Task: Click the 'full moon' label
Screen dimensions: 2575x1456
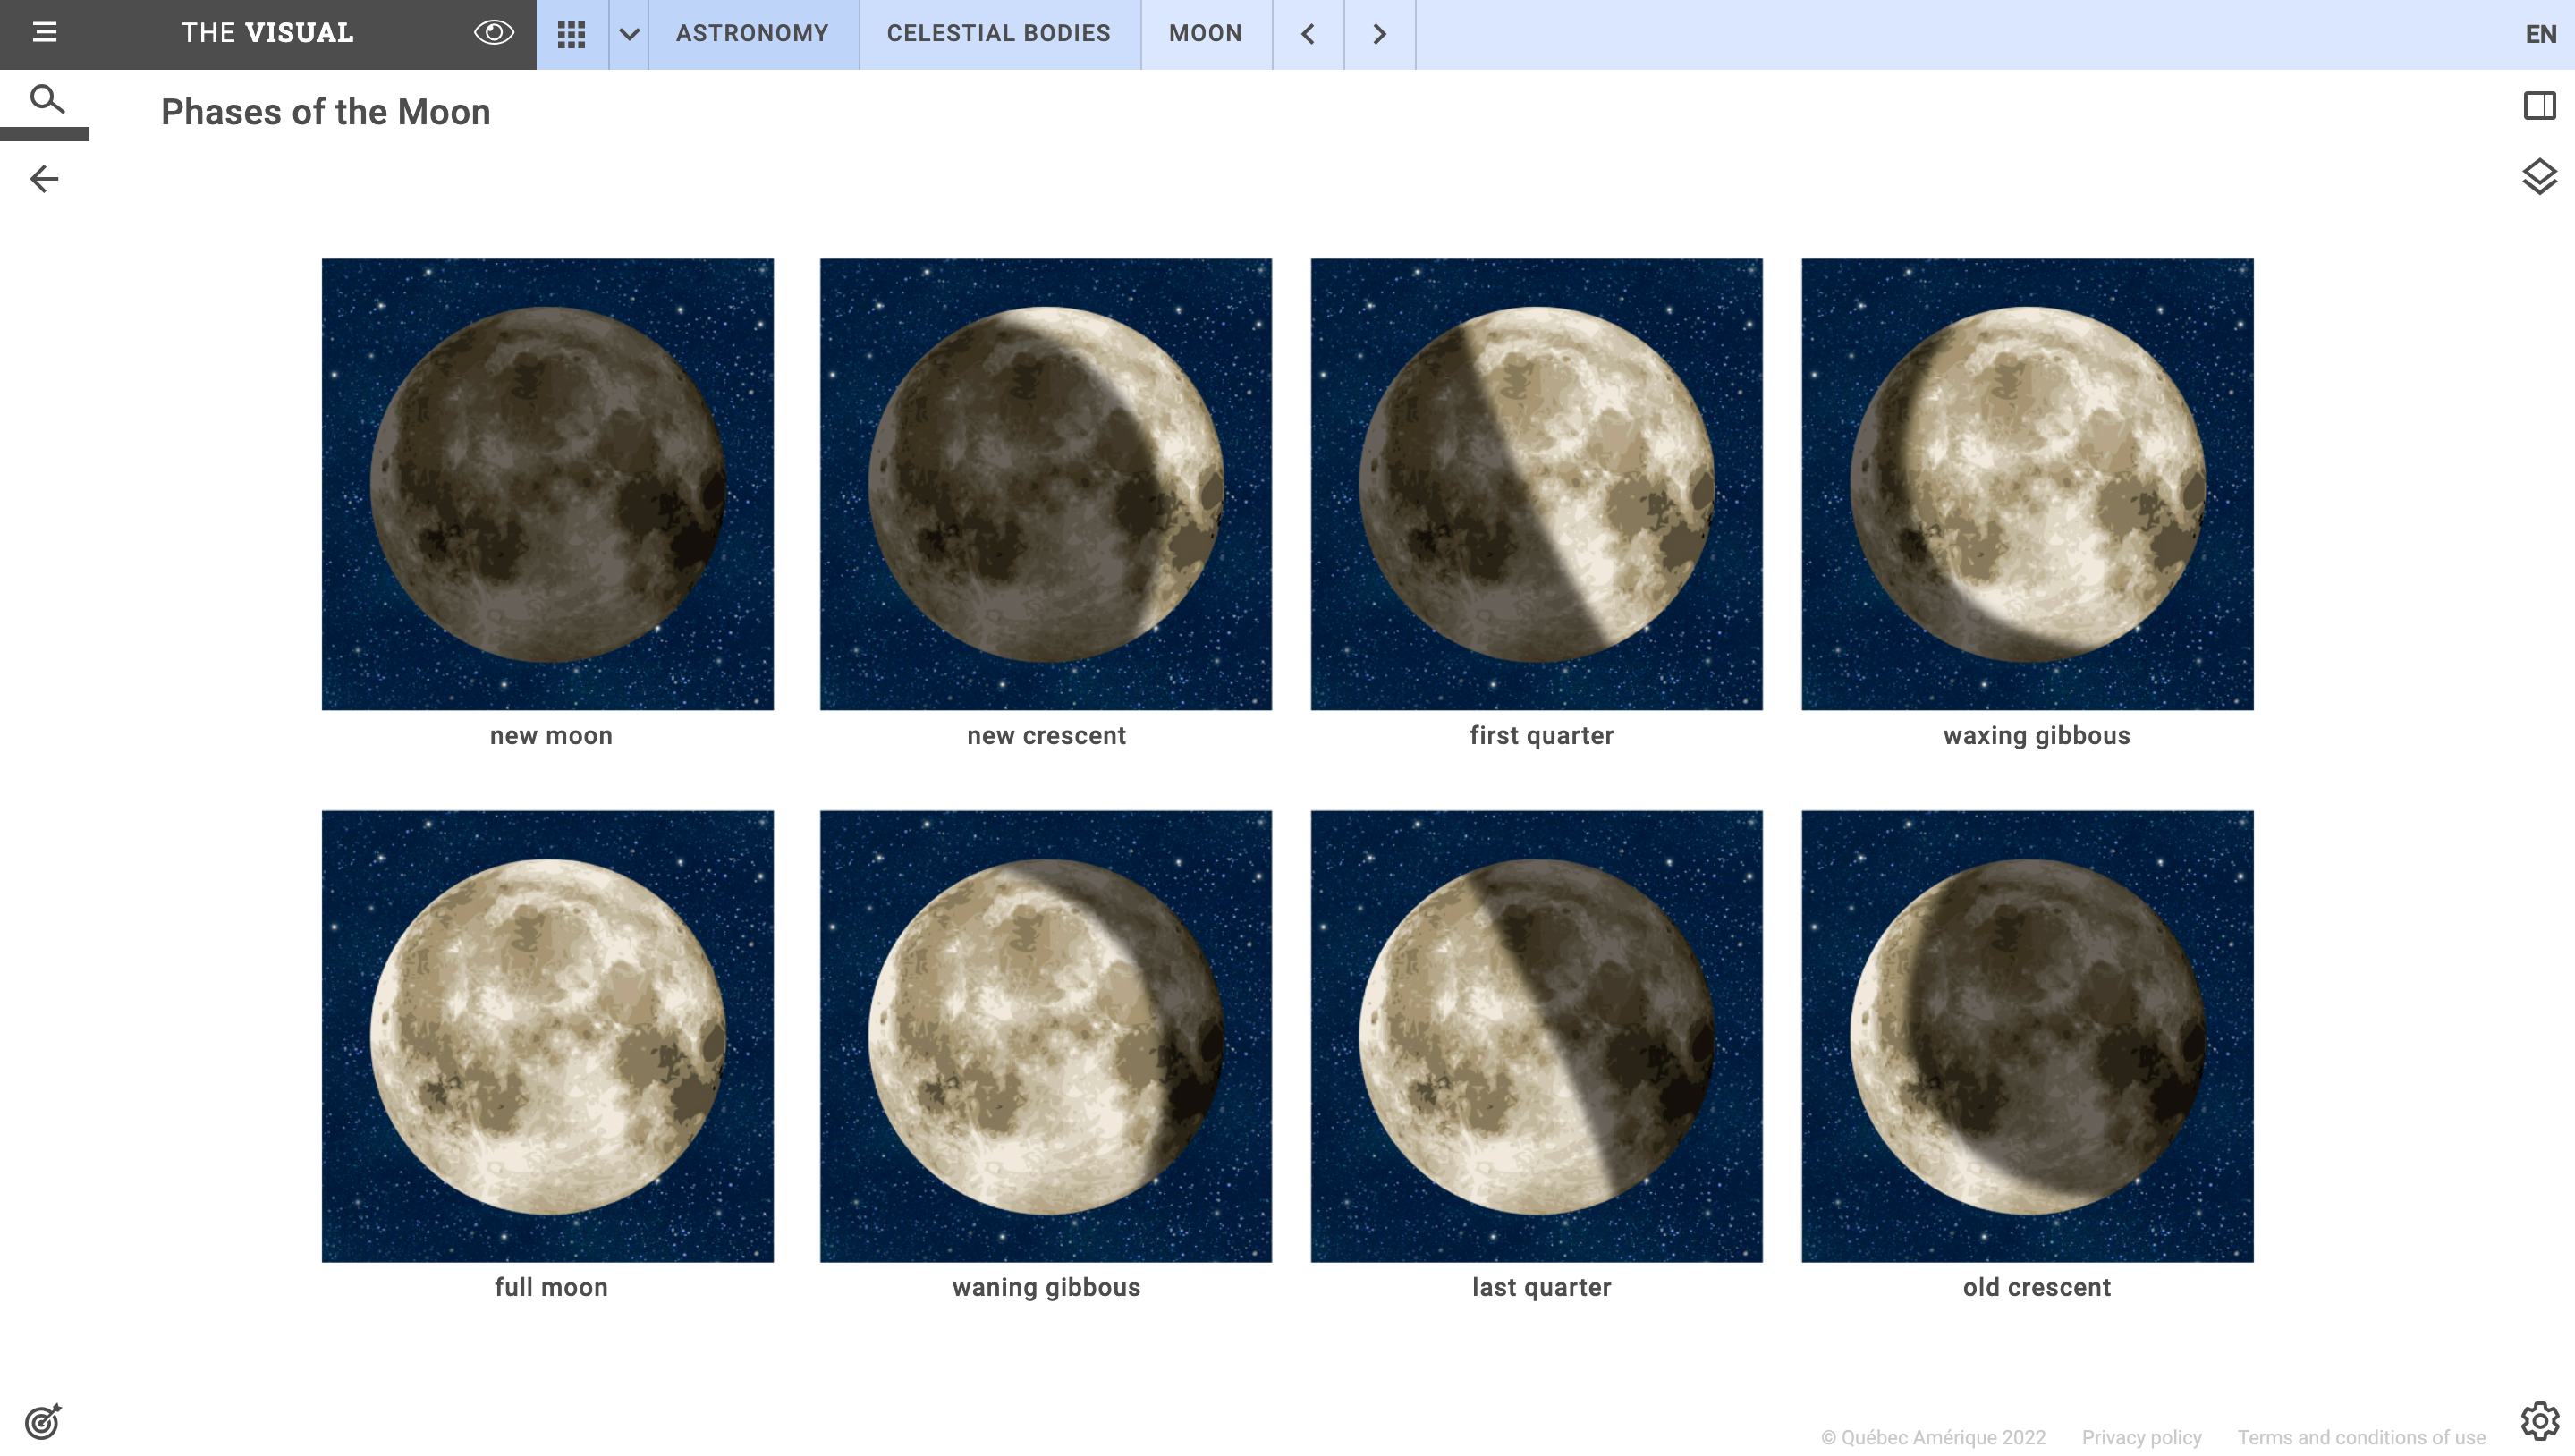Action: click(551, 1287)
